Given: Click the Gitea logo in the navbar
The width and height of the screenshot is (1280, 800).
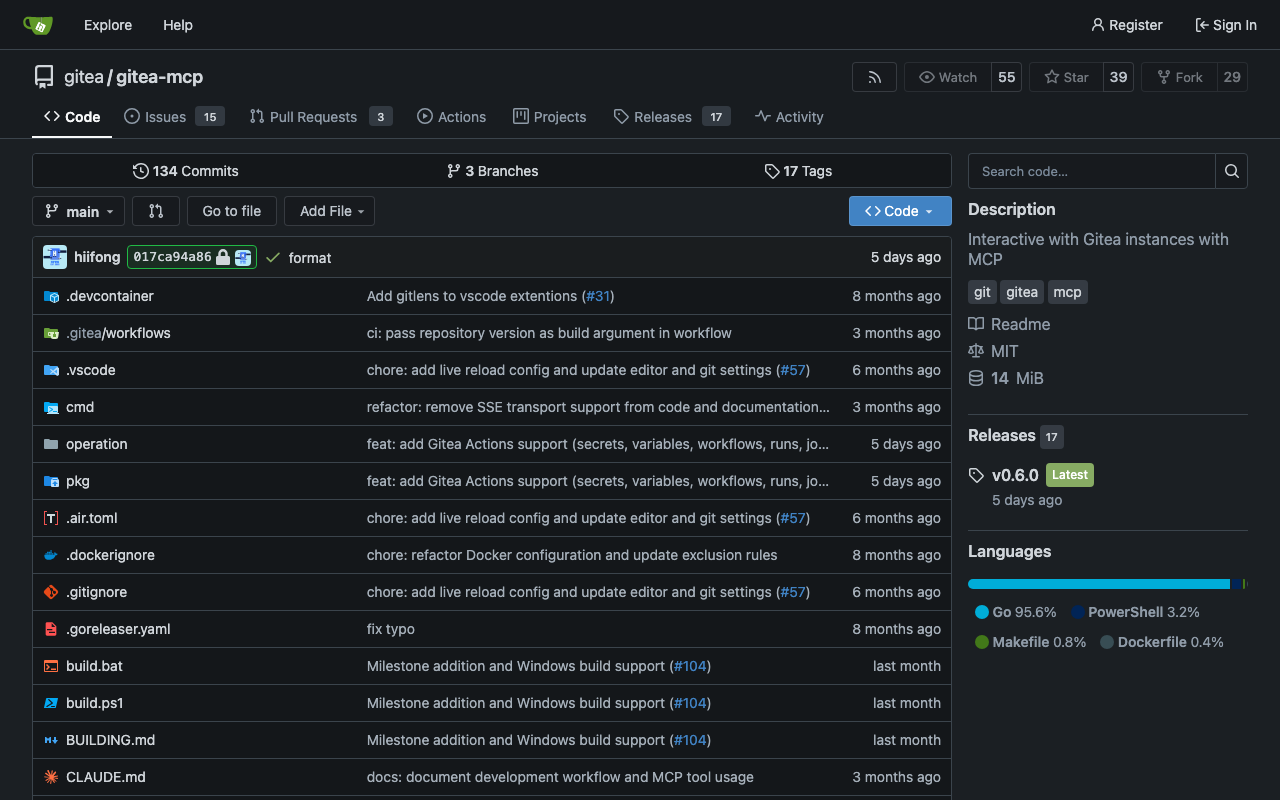Looking at the screenshot, I should (x=38, y=25).
